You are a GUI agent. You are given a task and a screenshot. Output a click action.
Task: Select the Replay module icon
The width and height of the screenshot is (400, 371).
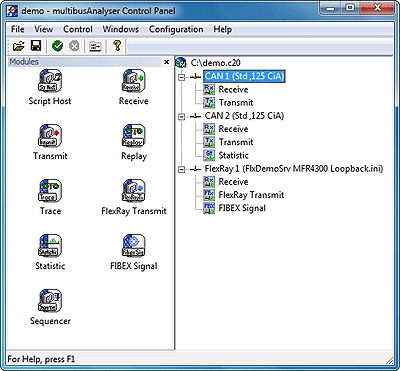coord(133,136)
